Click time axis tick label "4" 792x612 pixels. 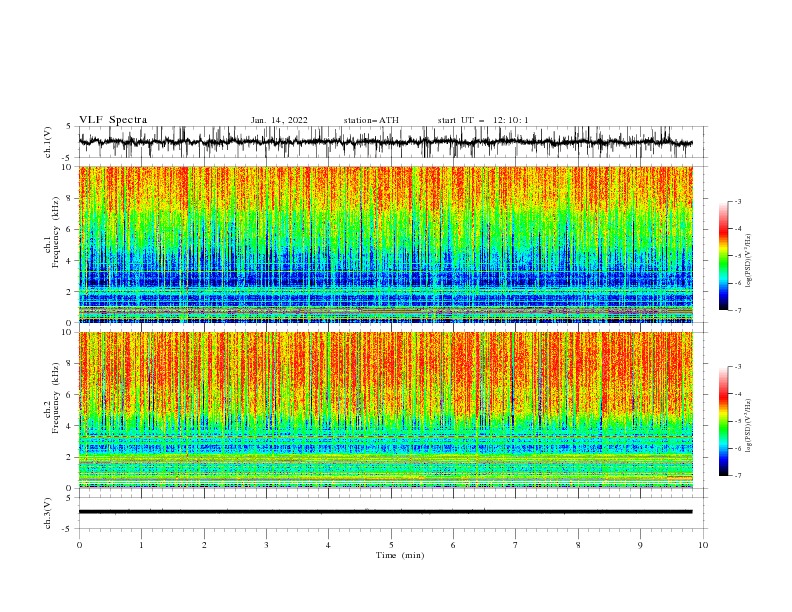point(328,545)
